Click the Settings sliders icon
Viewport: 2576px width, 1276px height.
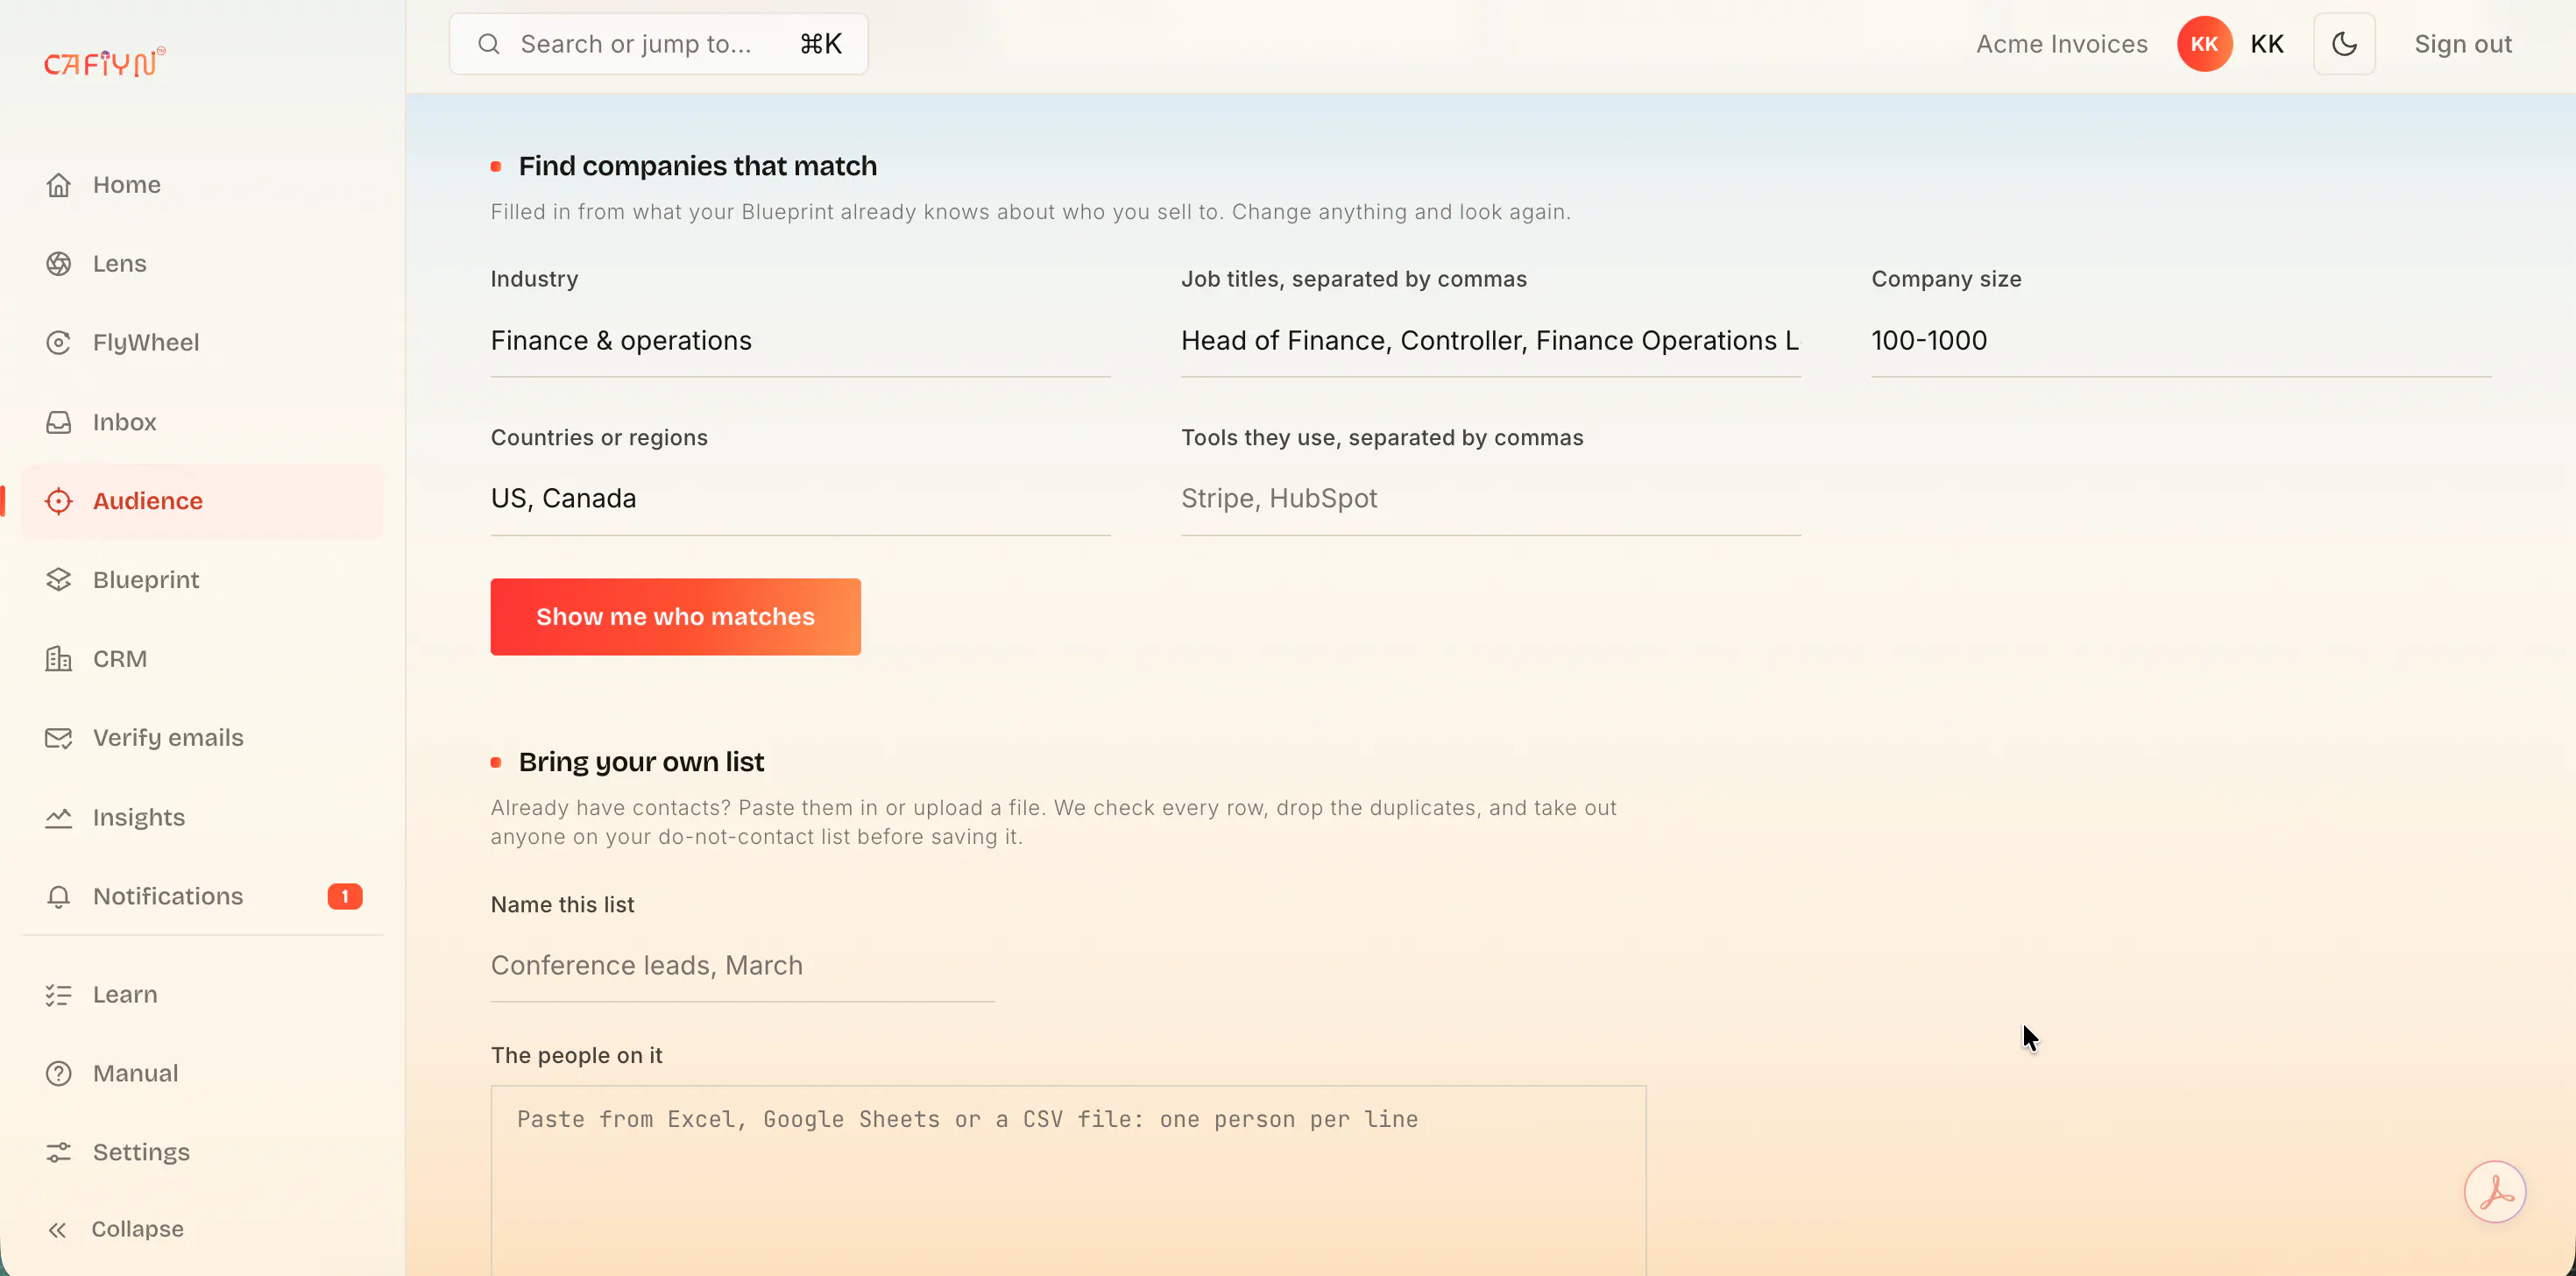pyautogui.click(x=59, y=1153)
